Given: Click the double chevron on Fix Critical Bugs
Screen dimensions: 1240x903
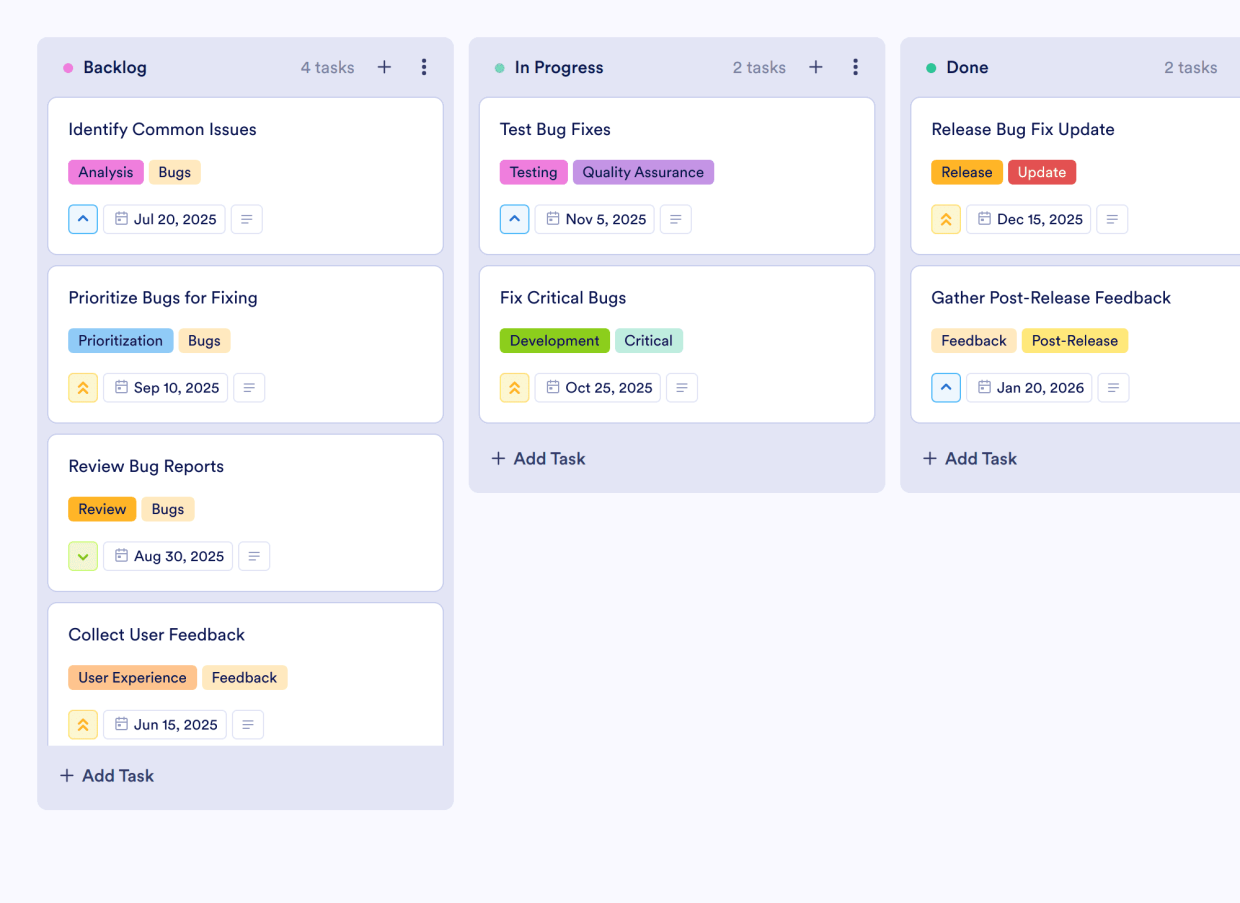Looking at the screenshot, I should (x=514, y=387).
